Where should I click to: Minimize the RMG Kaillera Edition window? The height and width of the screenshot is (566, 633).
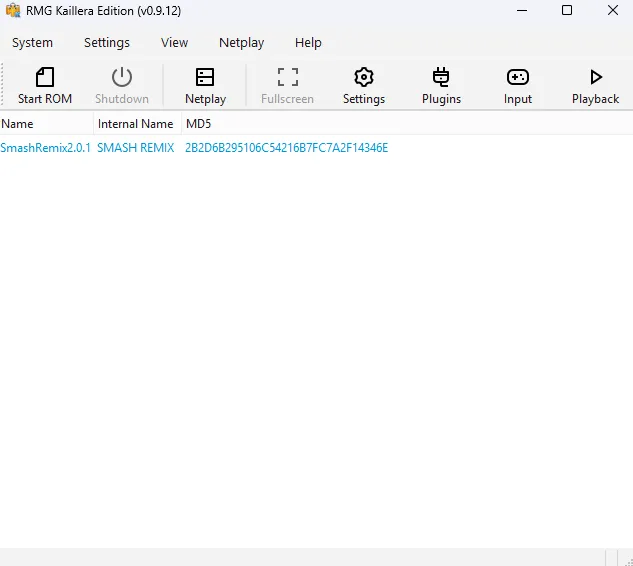[x=522, y=10]
